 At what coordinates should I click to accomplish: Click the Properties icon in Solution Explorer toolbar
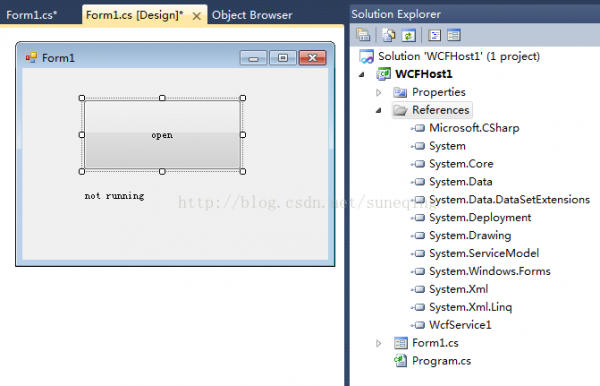(x=363, y=35)
